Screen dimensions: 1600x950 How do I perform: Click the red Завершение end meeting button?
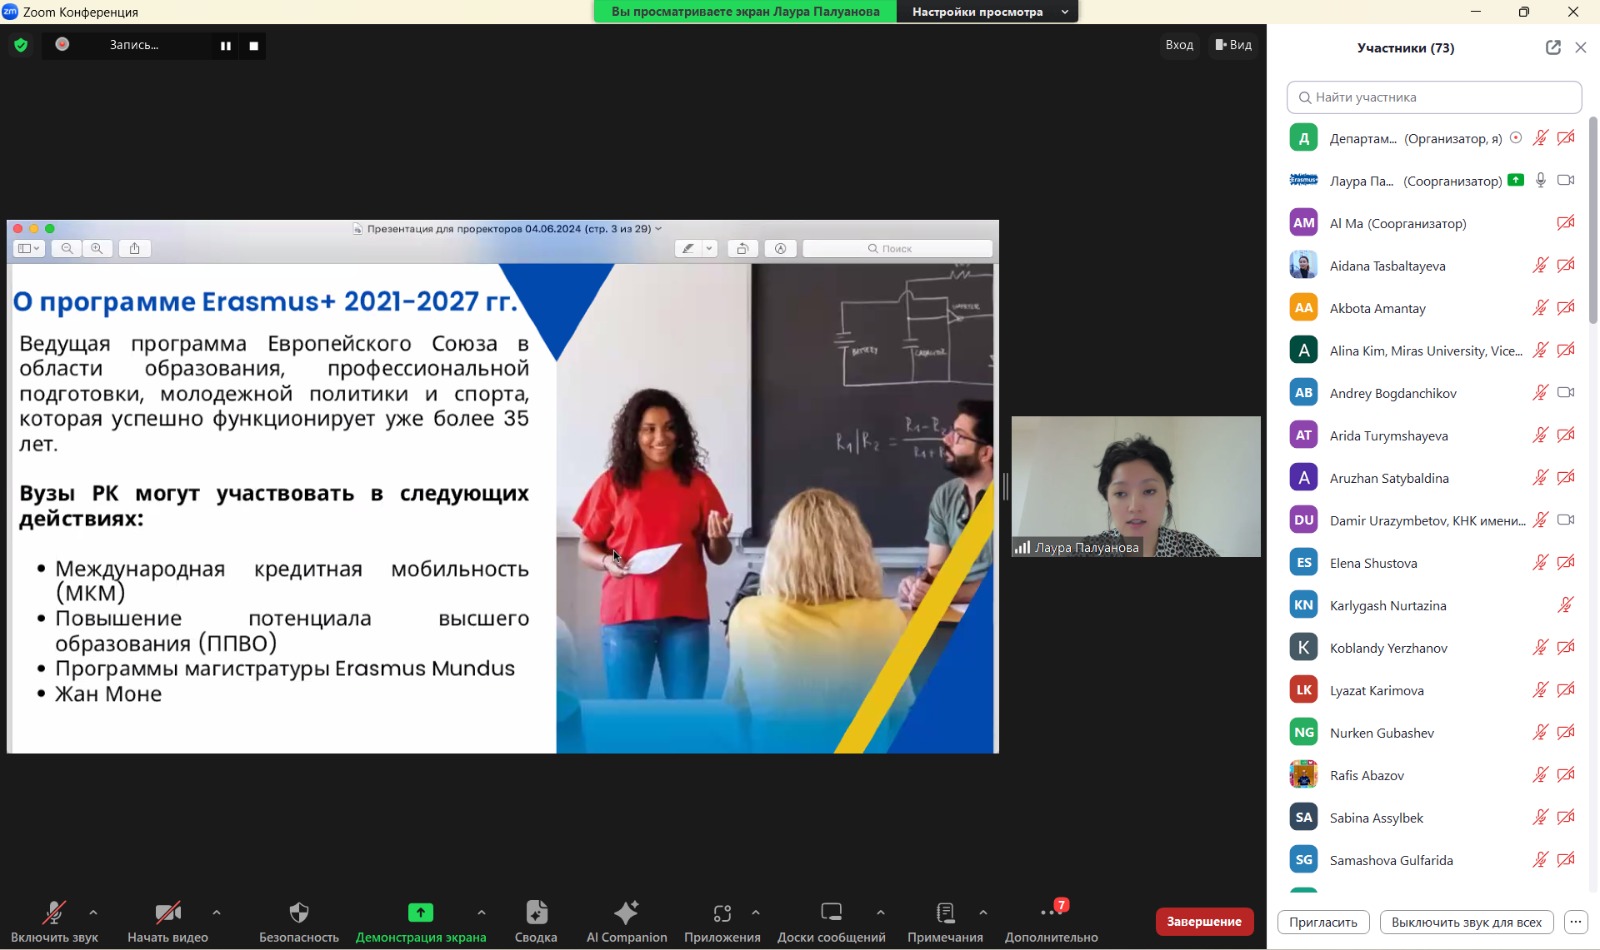tap(1204, 921)
